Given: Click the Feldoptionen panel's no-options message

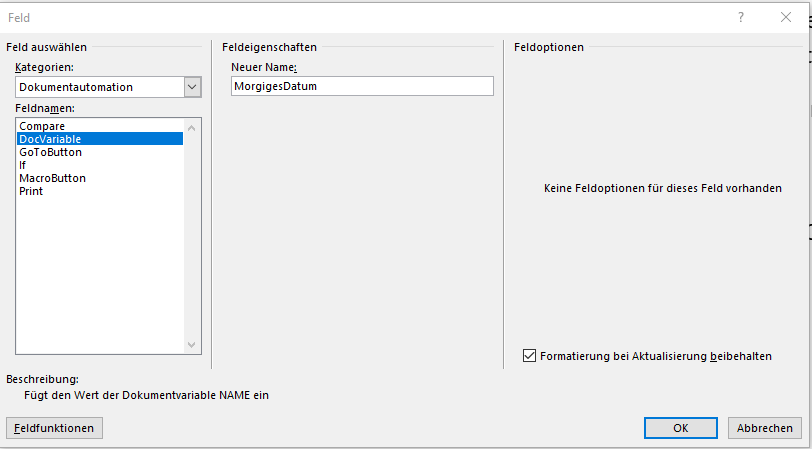Looking at the screenshot, I should tap(662, 187).
